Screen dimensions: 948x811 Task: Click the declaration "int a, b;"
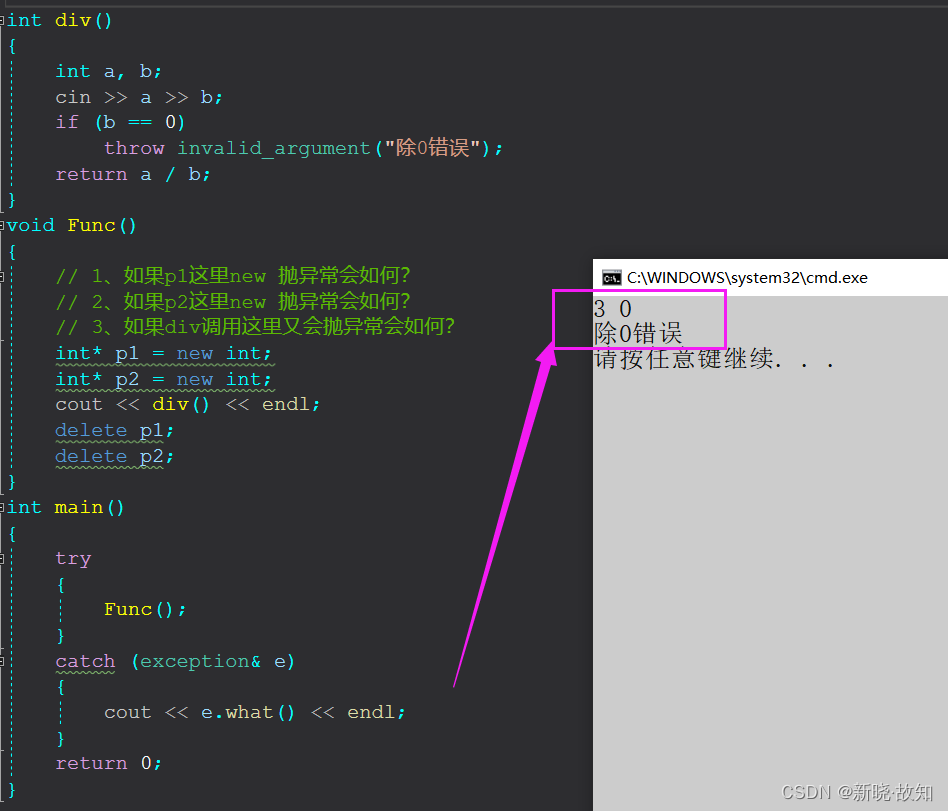[109, 71]
